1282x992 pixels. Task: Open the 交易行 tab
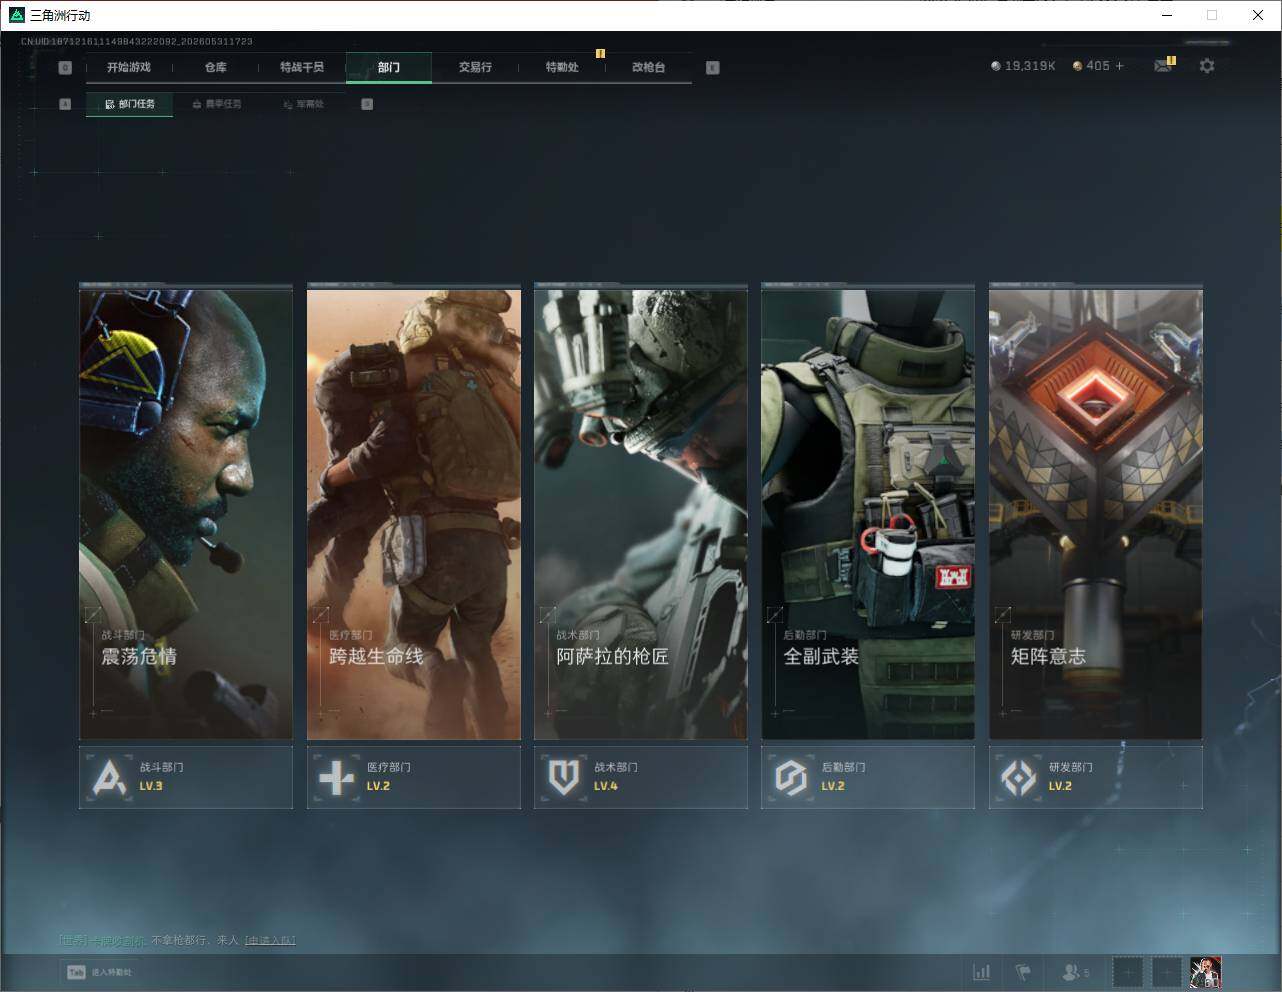(475, 67)
